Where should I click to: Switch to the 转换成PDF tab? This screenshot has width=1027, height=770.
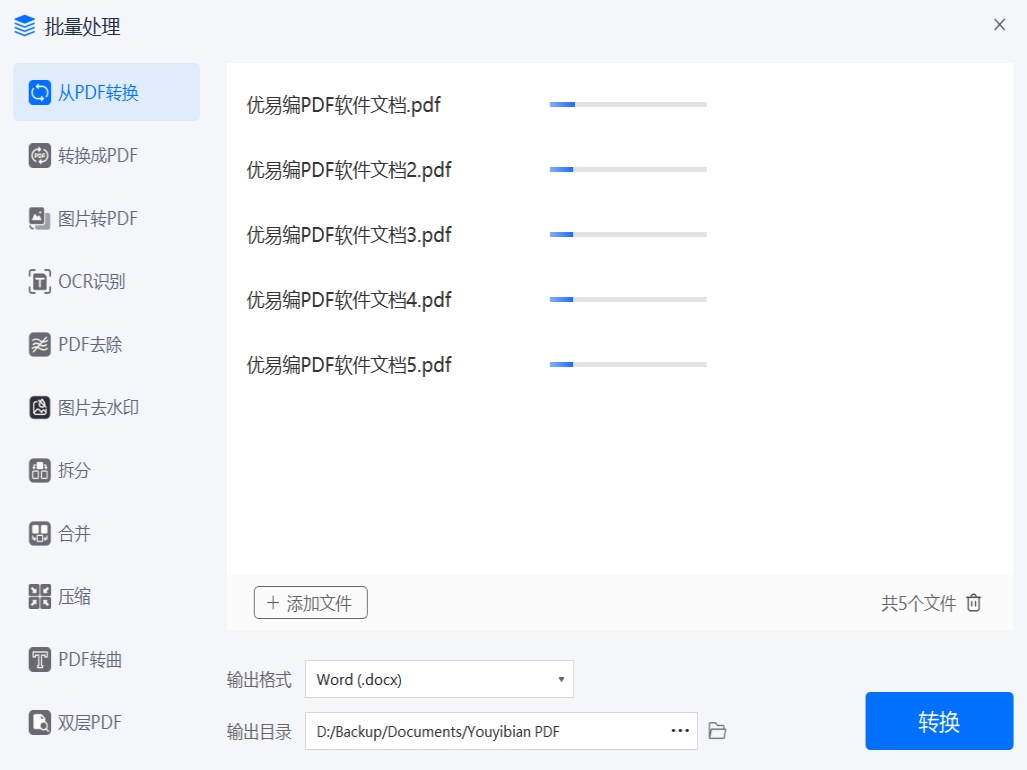97,156
